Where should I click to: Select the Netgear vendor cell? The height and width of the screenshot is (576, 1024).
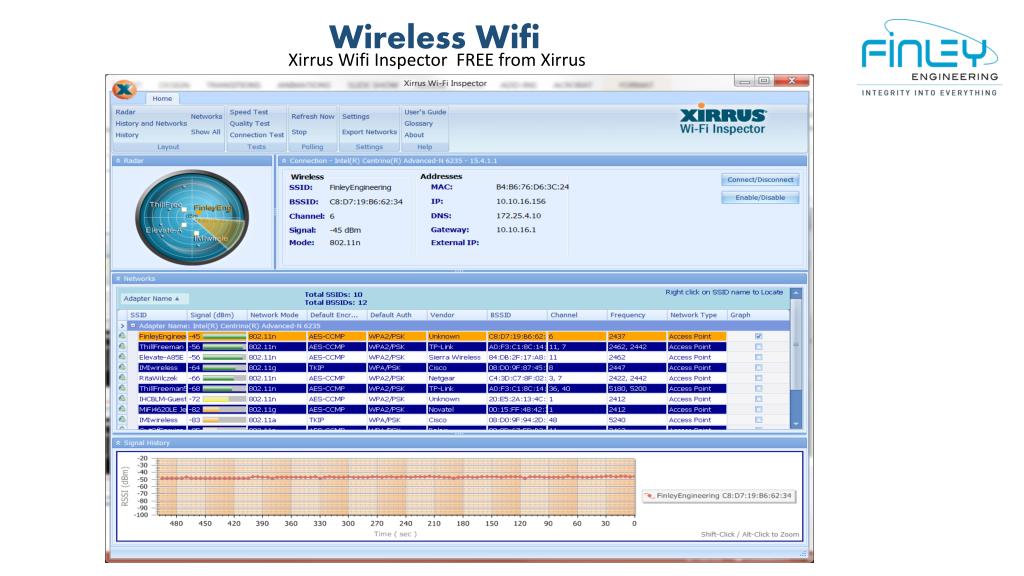(x=456, y=378)
